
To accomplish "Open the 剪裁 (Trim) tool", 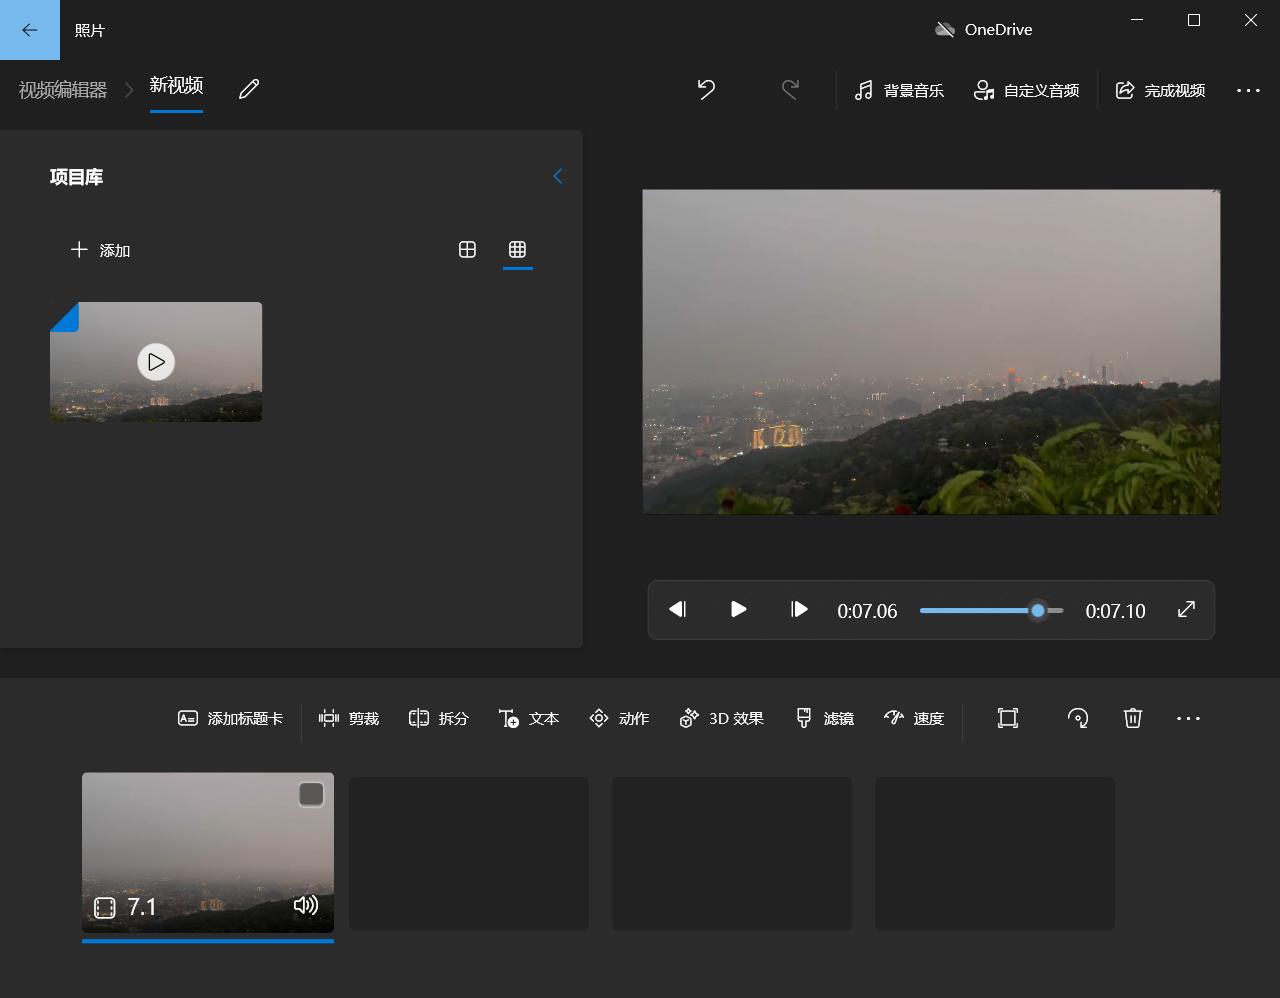I will click(348, 718).
